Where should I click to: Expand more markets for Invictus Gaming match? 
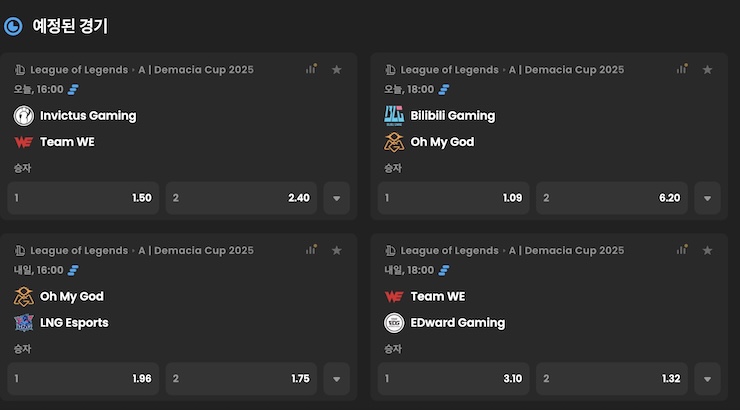pos(337,198)
